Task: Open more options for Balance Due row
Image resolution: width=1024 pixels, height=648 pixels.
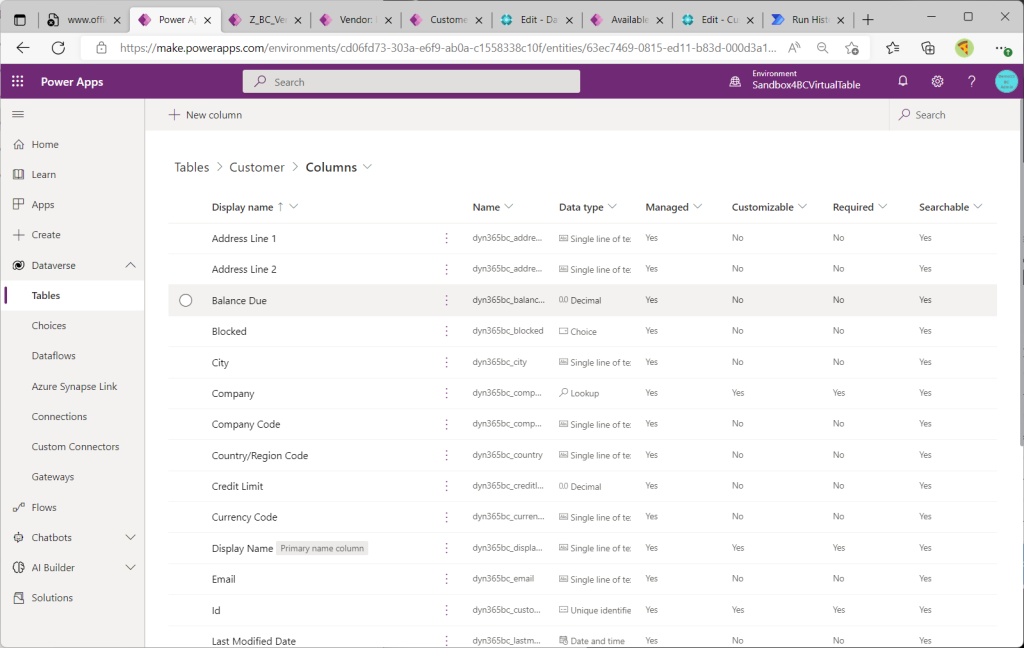Action: tap(447, 300)
